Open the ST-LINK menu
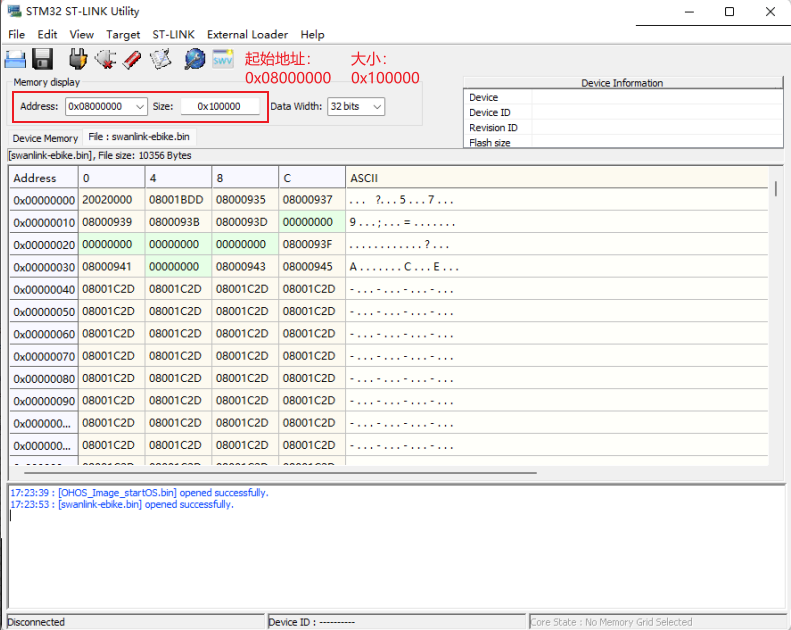Screen dimensions: 791x630 pos(173,34)
